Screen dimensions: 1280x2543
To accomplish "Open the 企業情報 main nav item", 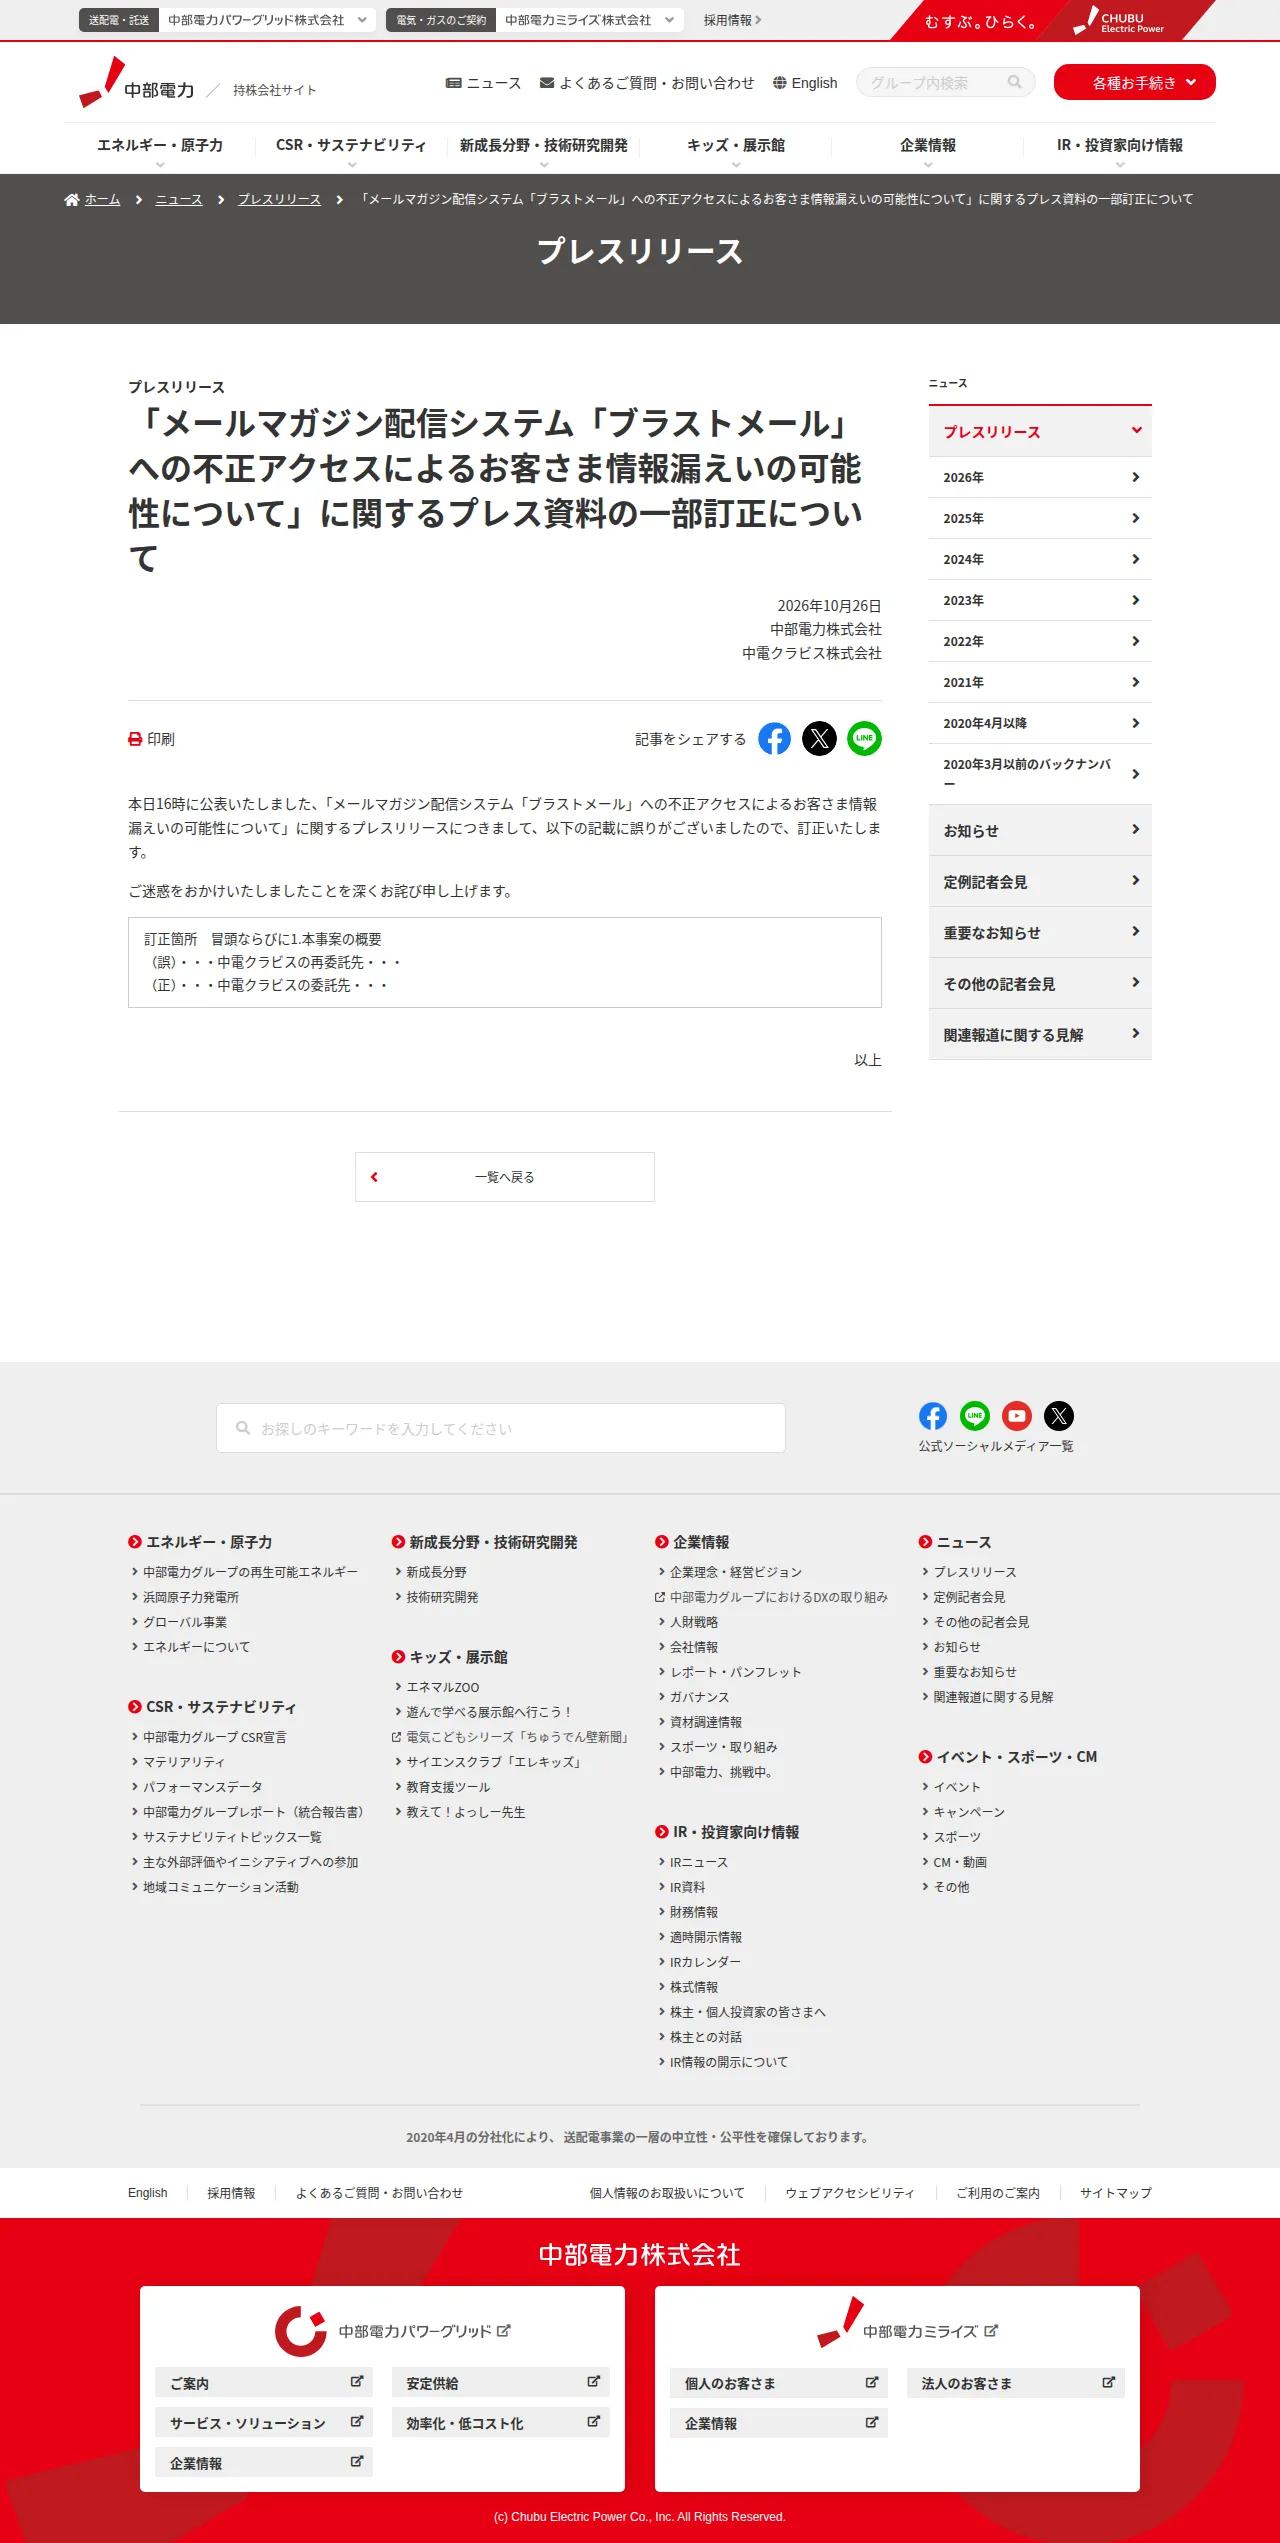I will tap(928, 148).
